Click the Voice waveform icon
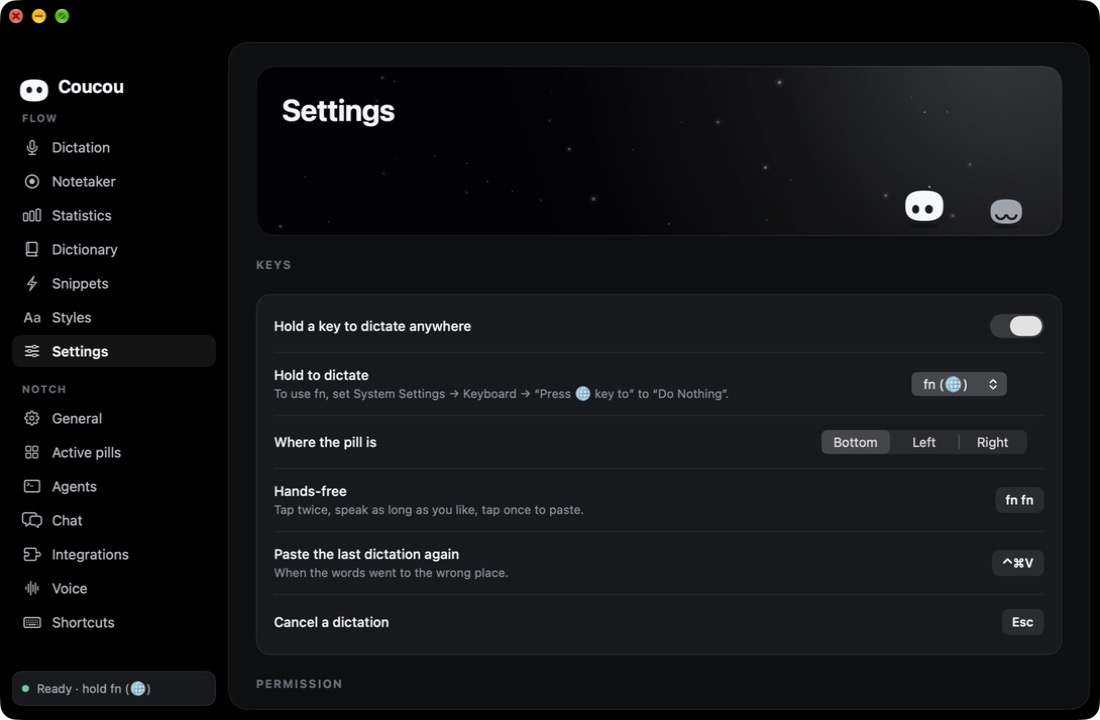This screenshot has width=1100, height=720. 32,588
